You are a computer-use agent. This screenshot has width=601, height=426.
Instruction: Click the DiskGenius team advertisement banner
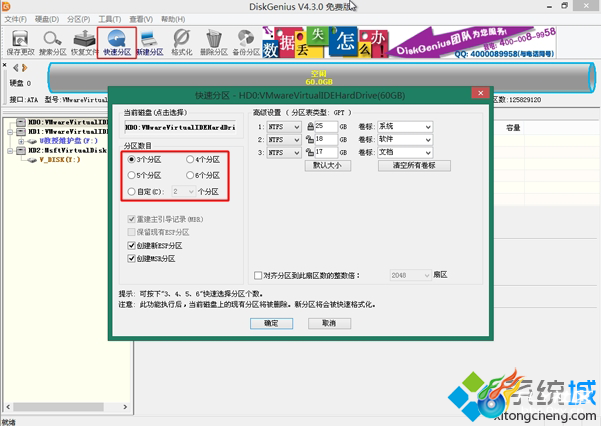coord(409,42)
